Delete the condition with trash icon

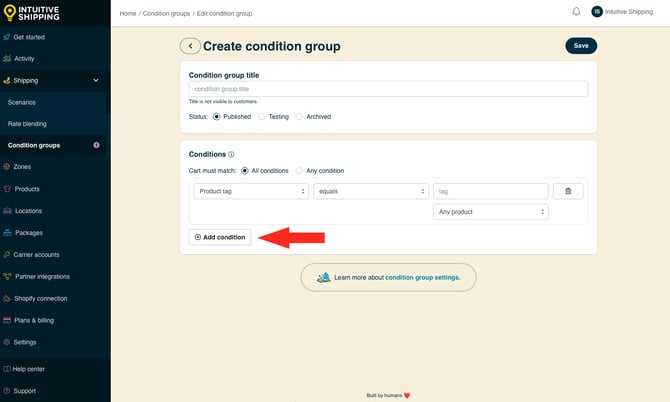(x=568, y=191)
